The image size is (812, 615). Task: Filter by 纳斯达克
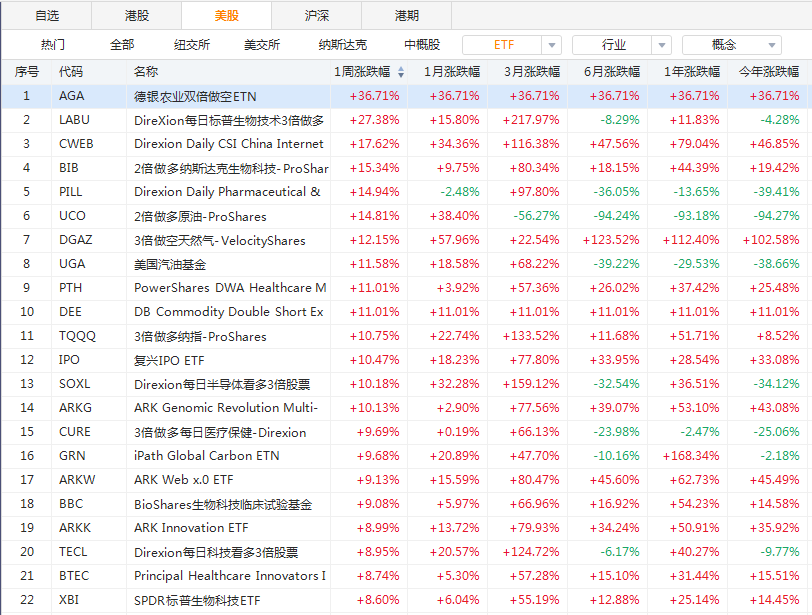pyautogui.click(x=342, y=45)
